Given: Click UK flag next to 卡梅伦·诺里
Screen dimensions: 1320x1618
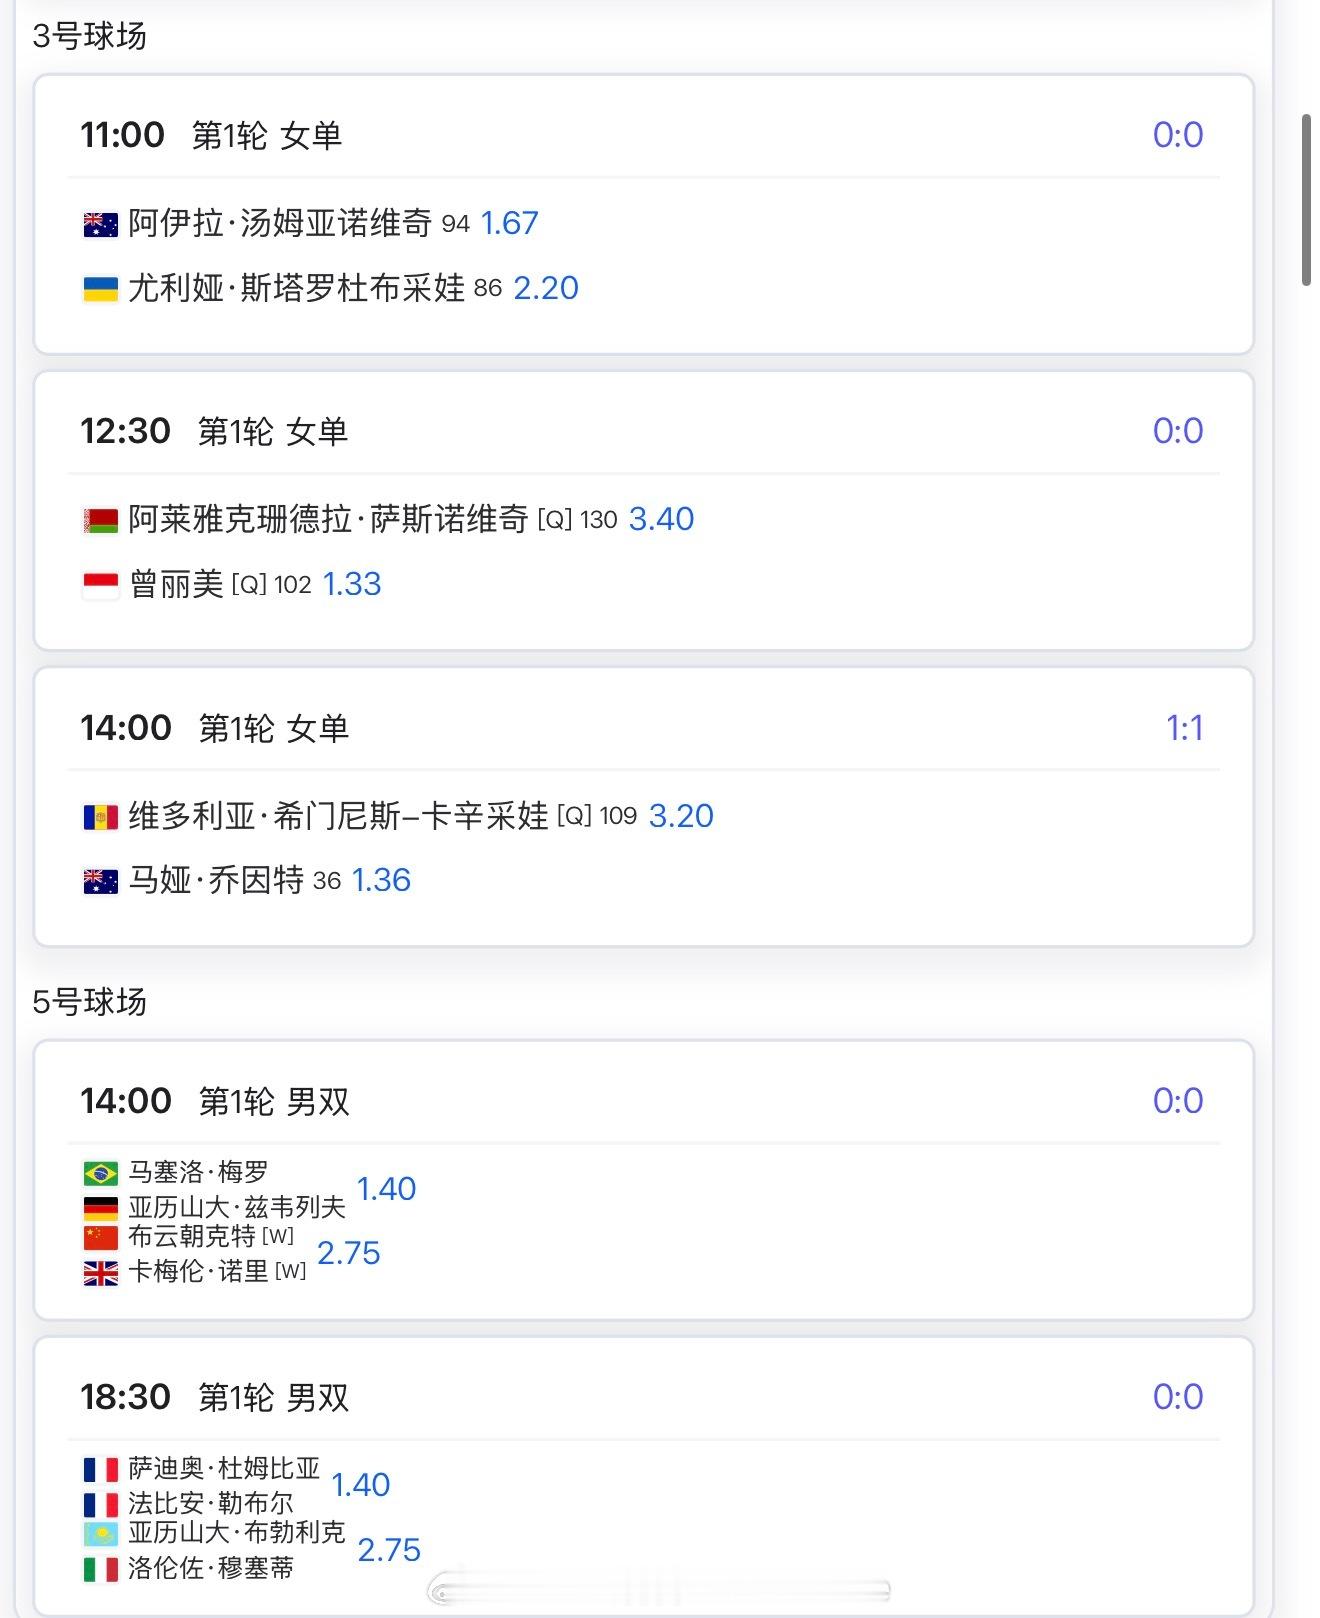Looking at the screenshot, I should point(100,1272).
